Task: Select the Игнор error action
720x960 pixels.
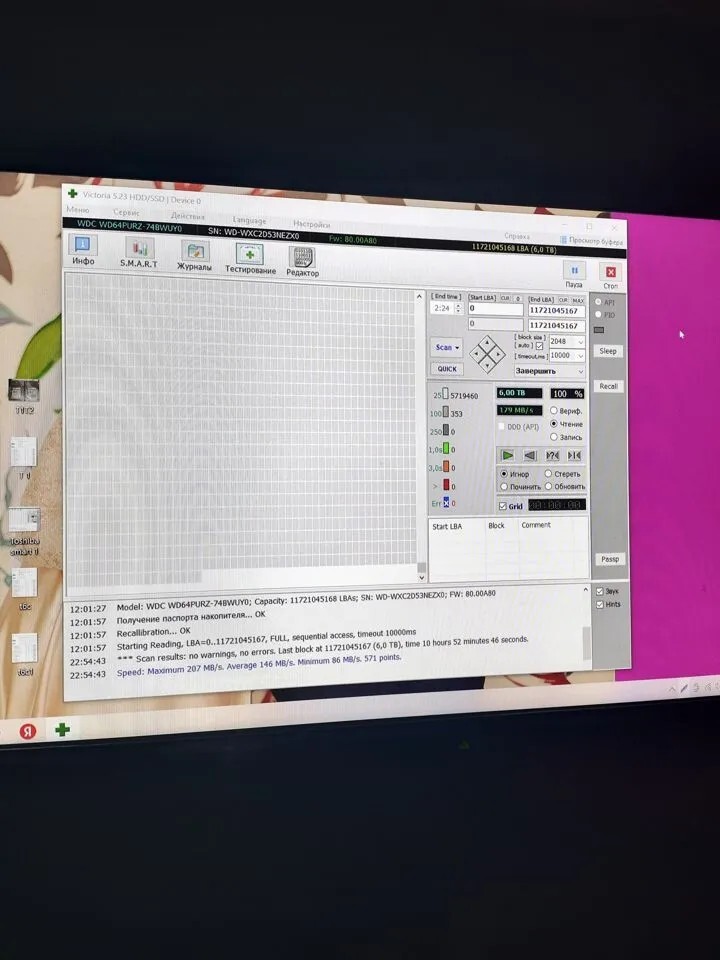Action: [x=504, y=473]
